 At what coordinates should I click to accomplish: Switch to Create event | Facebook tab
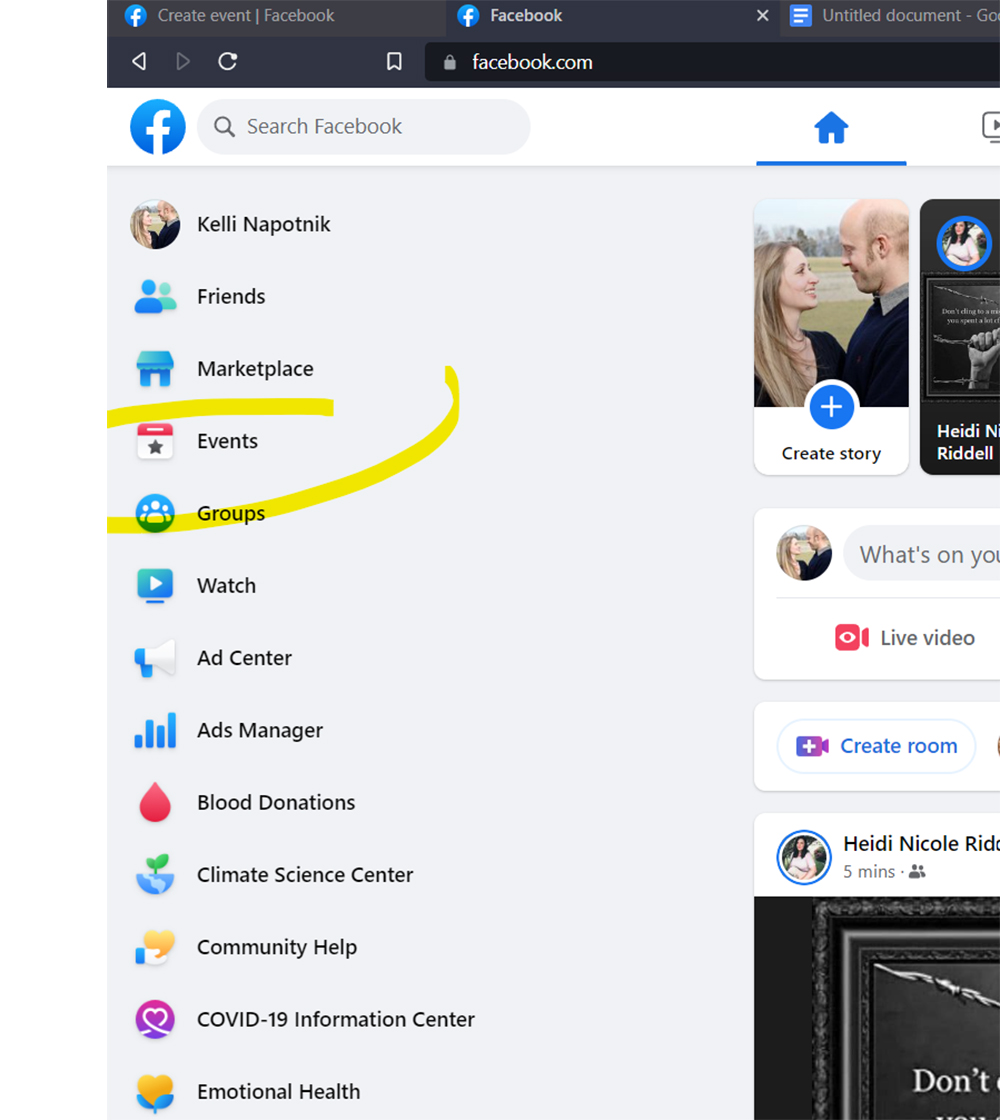pos(276,16)
